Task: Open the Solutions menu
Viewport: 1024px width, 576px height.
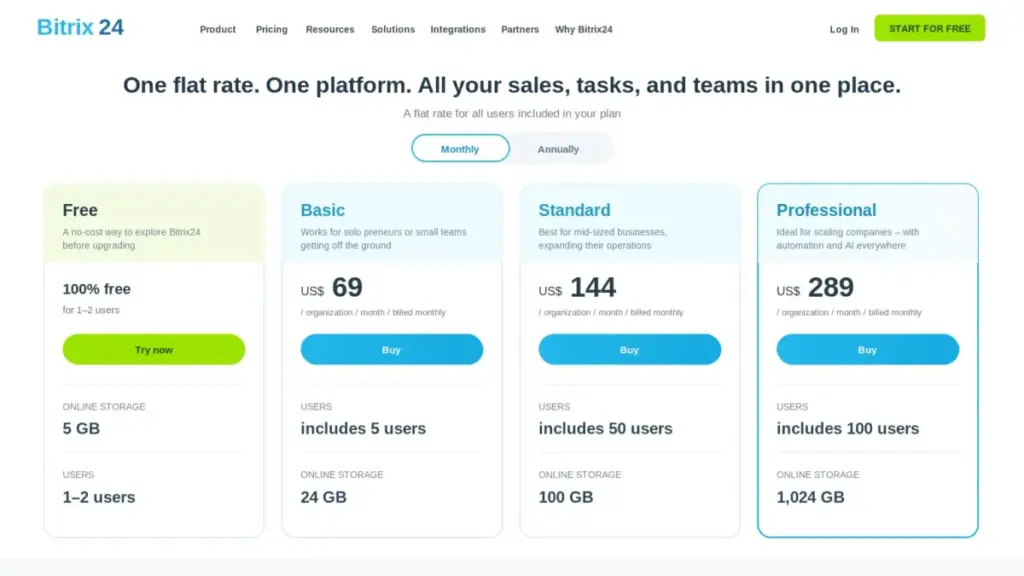Action: [393, 29]
